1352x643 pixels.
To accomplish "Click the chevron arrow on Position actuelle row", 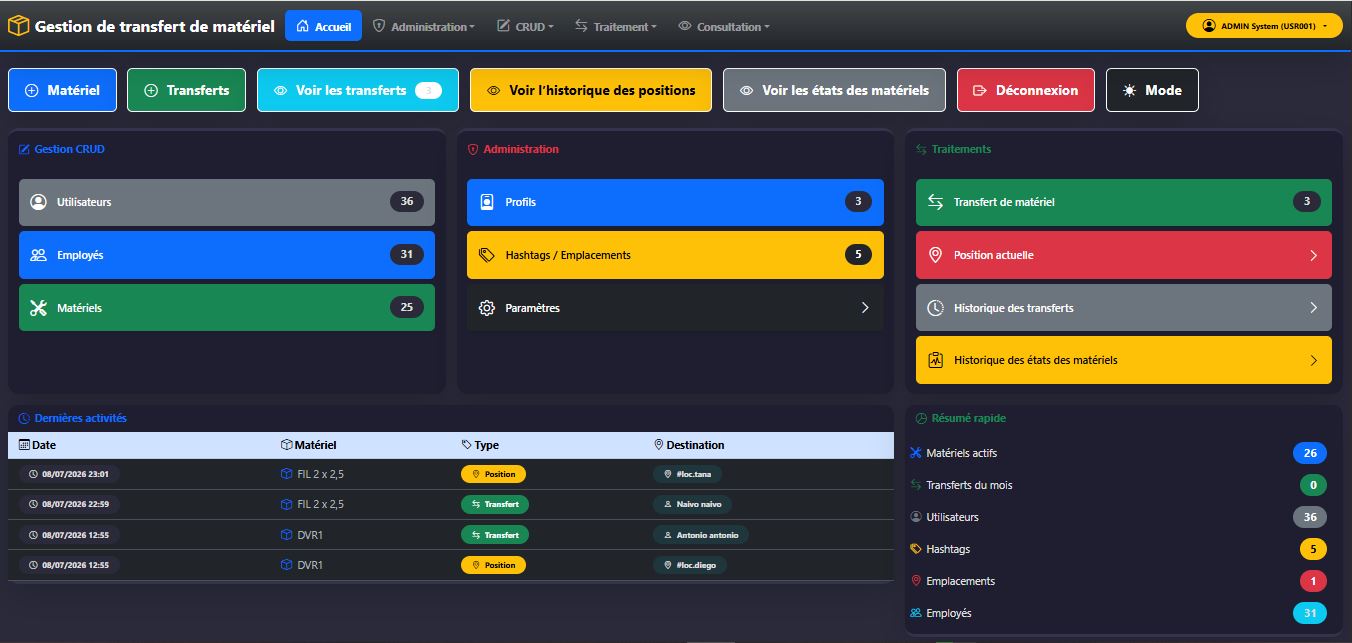I will click(1313, 255).
